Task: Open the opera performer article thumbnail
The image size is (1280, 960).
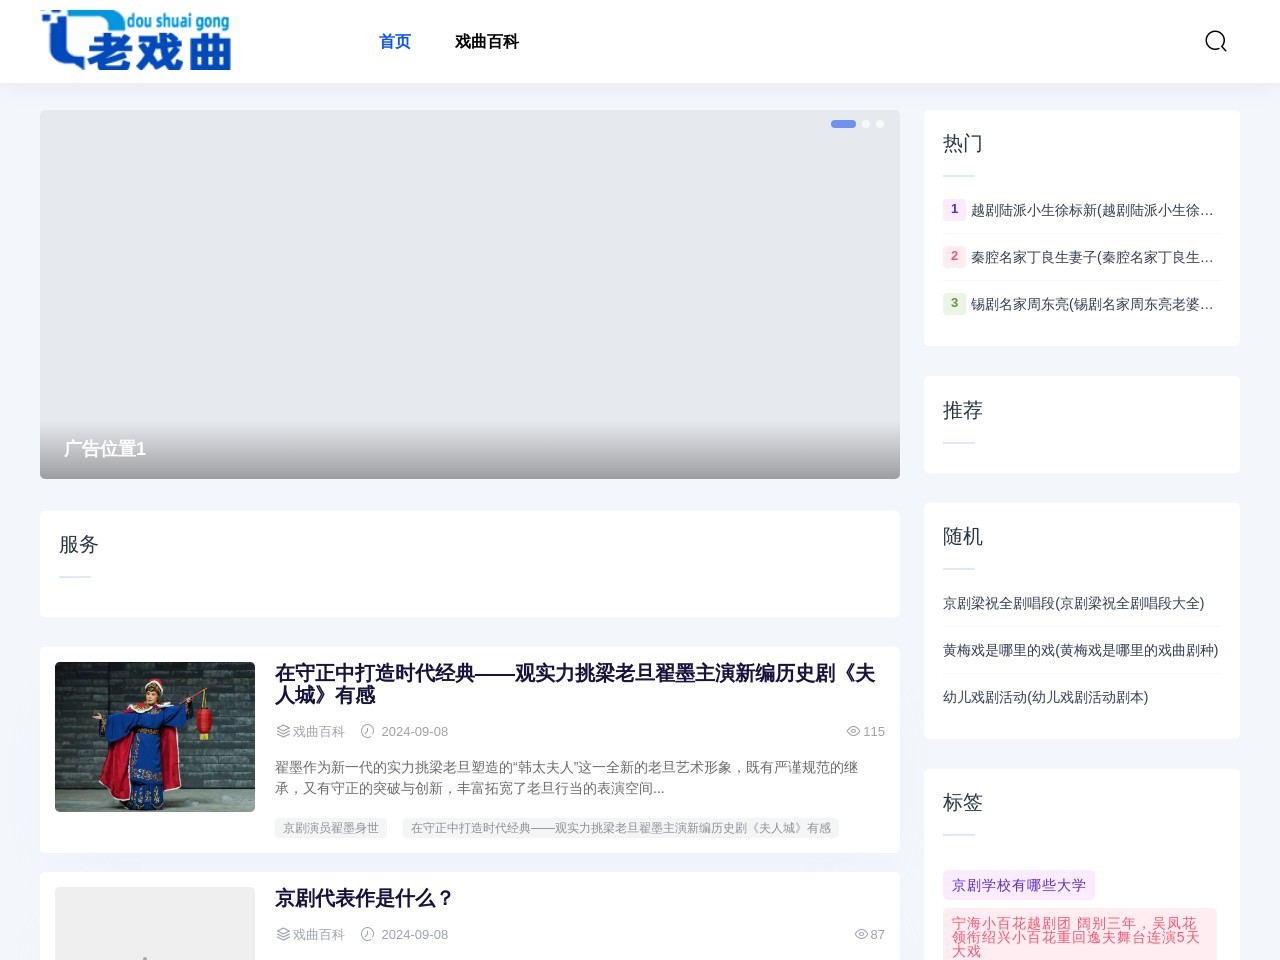Action: point(155,737)
